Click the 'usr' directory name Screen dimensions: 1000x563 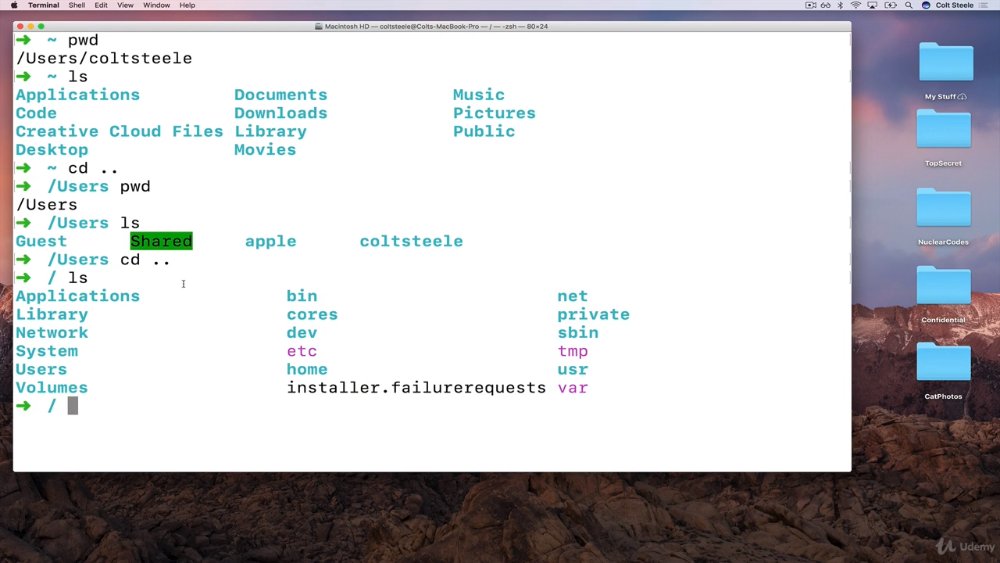tap(573, 369)
